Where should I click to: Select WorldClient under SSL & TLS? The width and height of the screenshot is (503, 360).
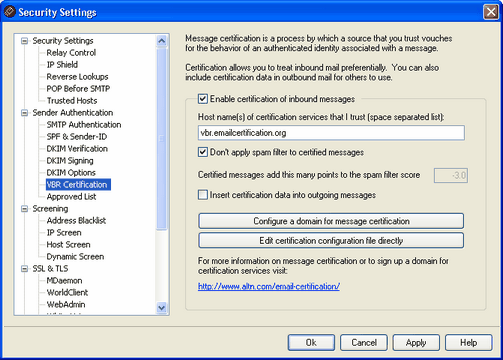[x=67, y=293]
